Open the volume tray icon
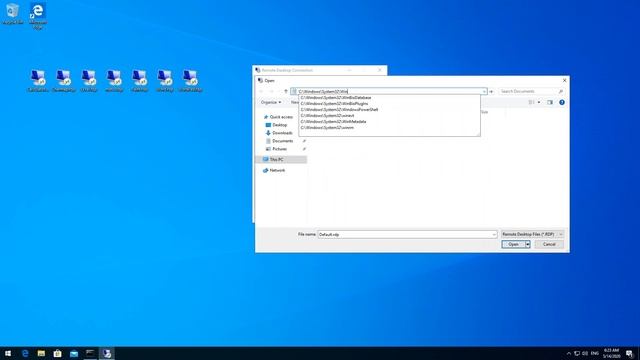640x360 pixels. click(585, 353)
